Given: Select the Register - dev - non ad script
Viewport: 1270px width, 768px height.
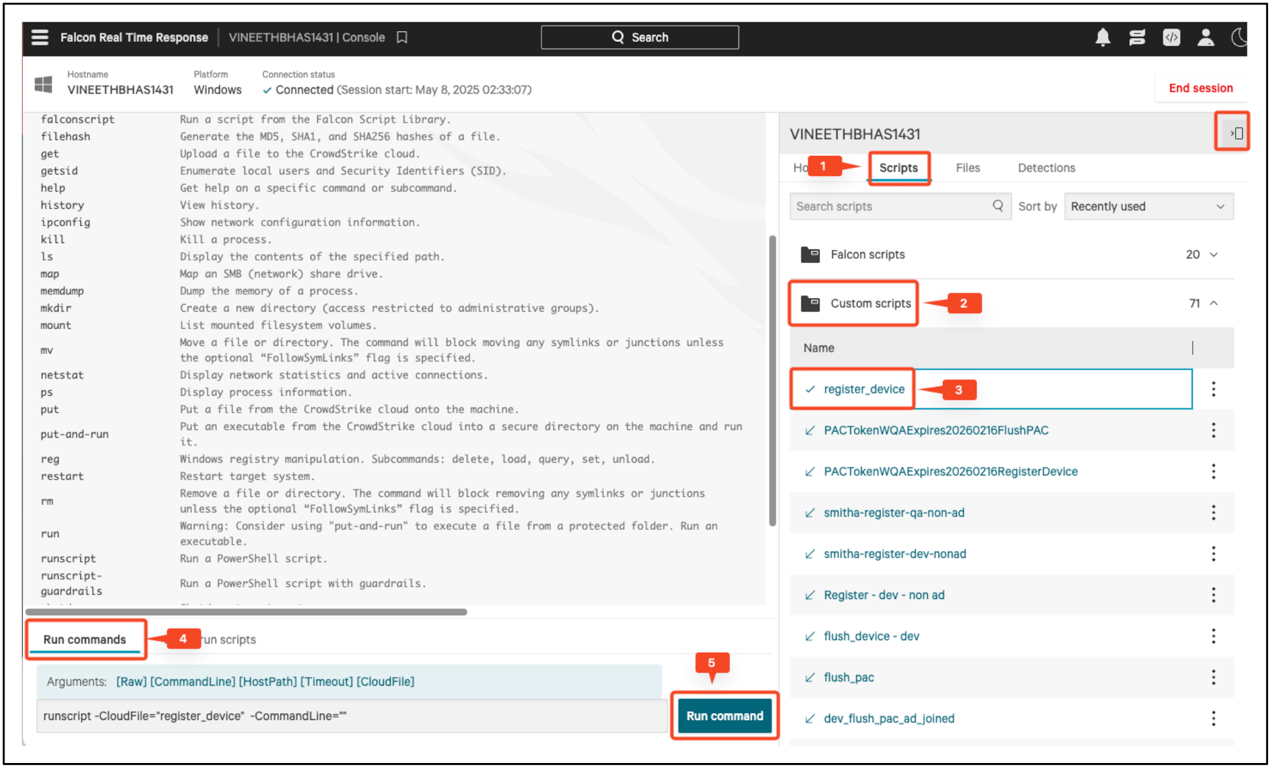Looking at the screenshot, I should tap(884, 595).
